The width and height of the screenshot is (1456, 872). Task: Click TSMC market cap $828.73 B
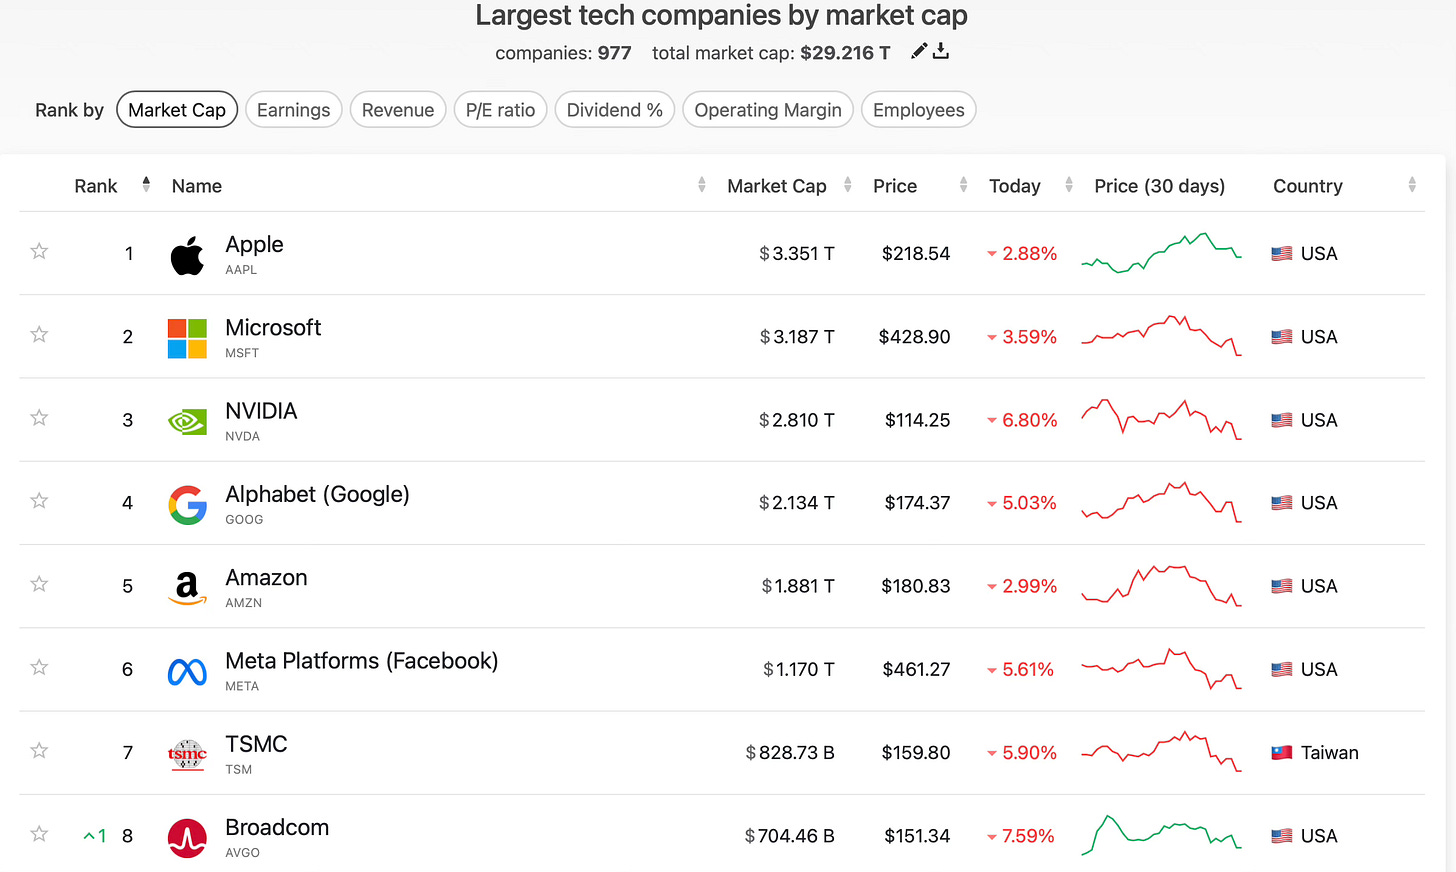[790, 753]
